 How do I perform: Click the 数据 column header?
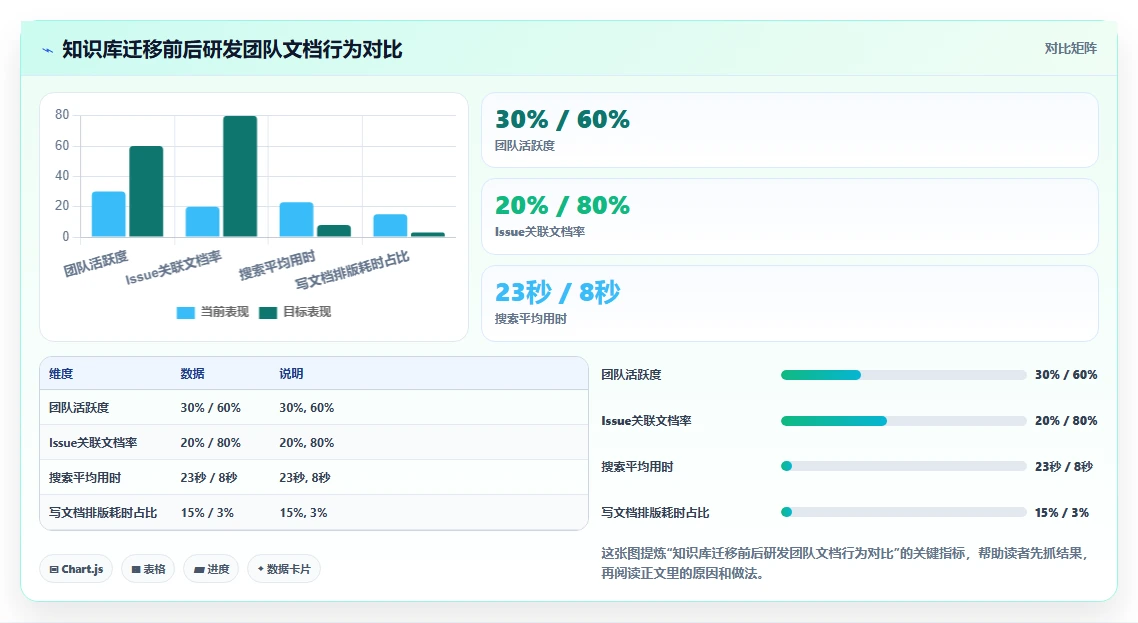tap(192, 374)
